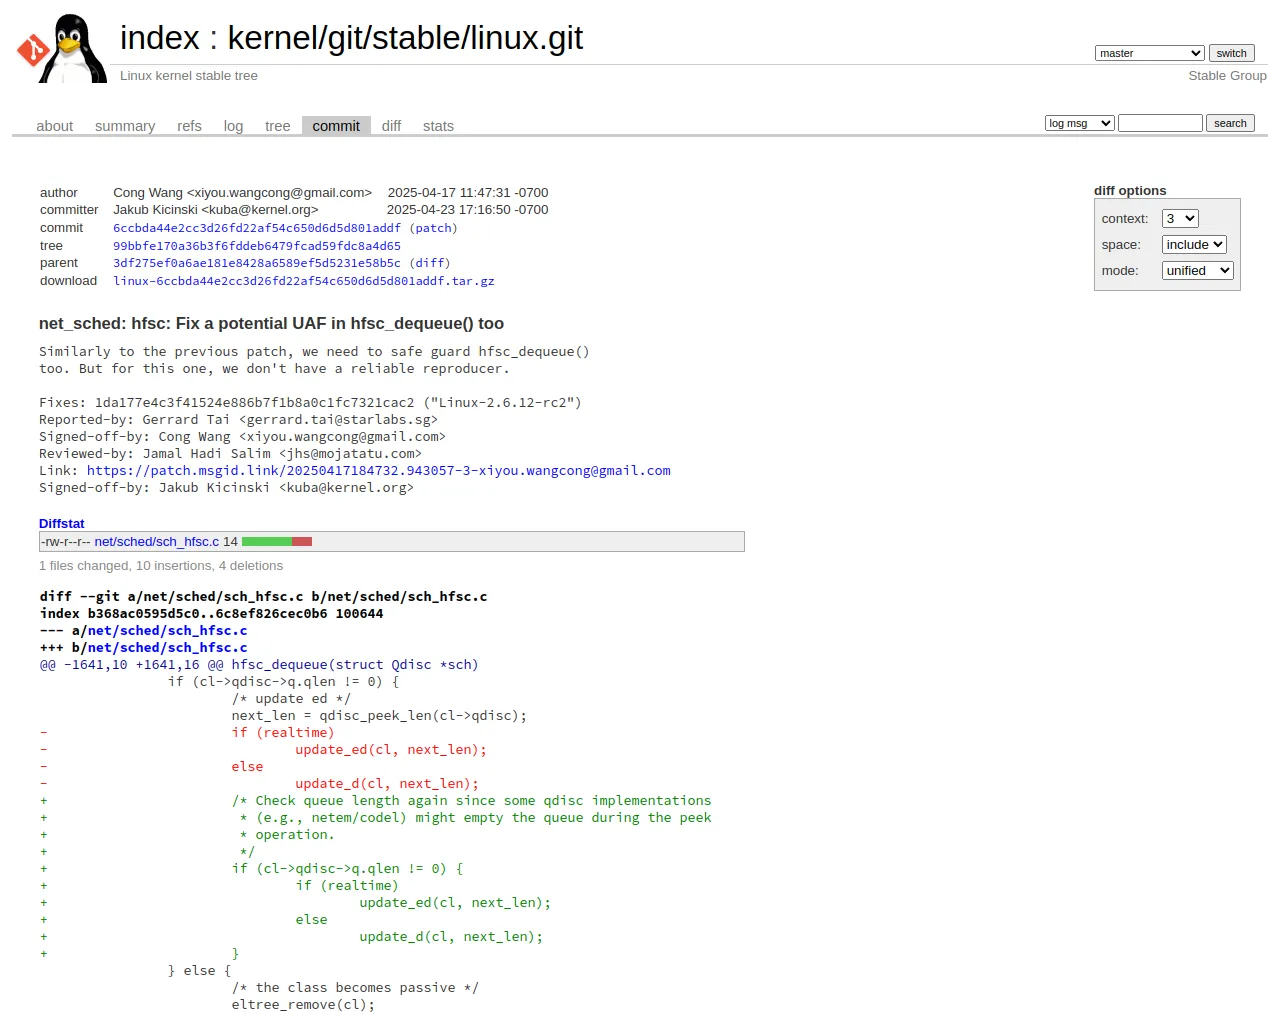
Task: Open the (patch) link
Action: tap(434, 228)
